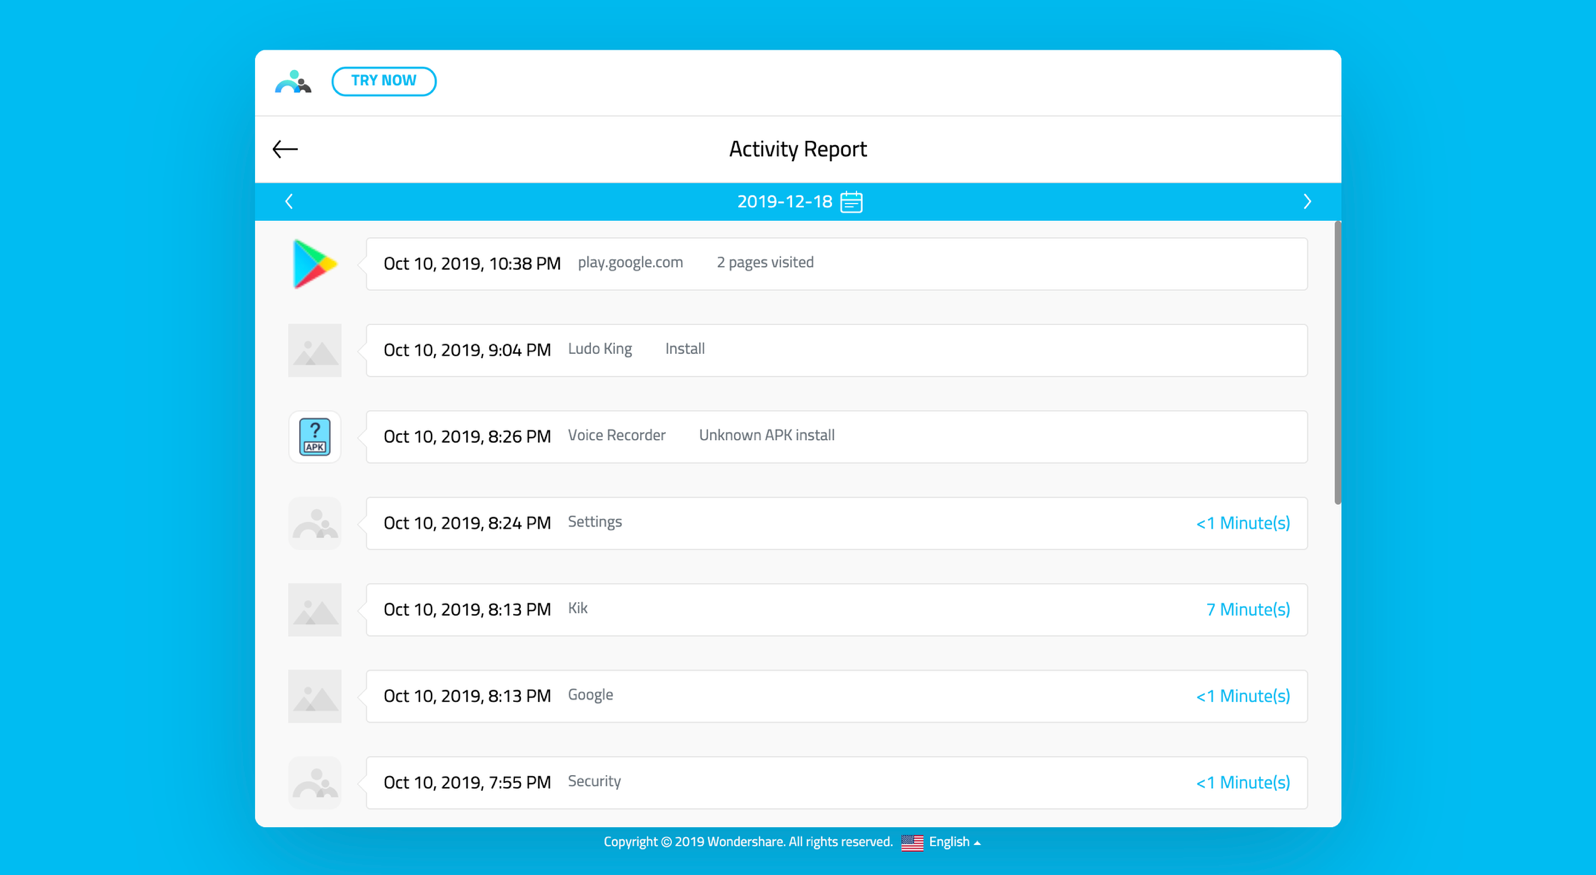Screen dimensions: 1596x875
Task: Click the Google row placeholder image
Action: (315, 696)
